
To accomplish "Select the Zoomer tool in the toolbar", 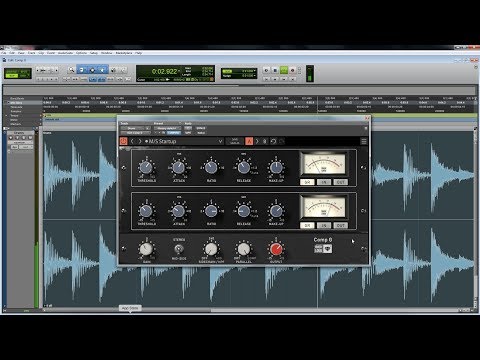I will click(x=71, y=70).
